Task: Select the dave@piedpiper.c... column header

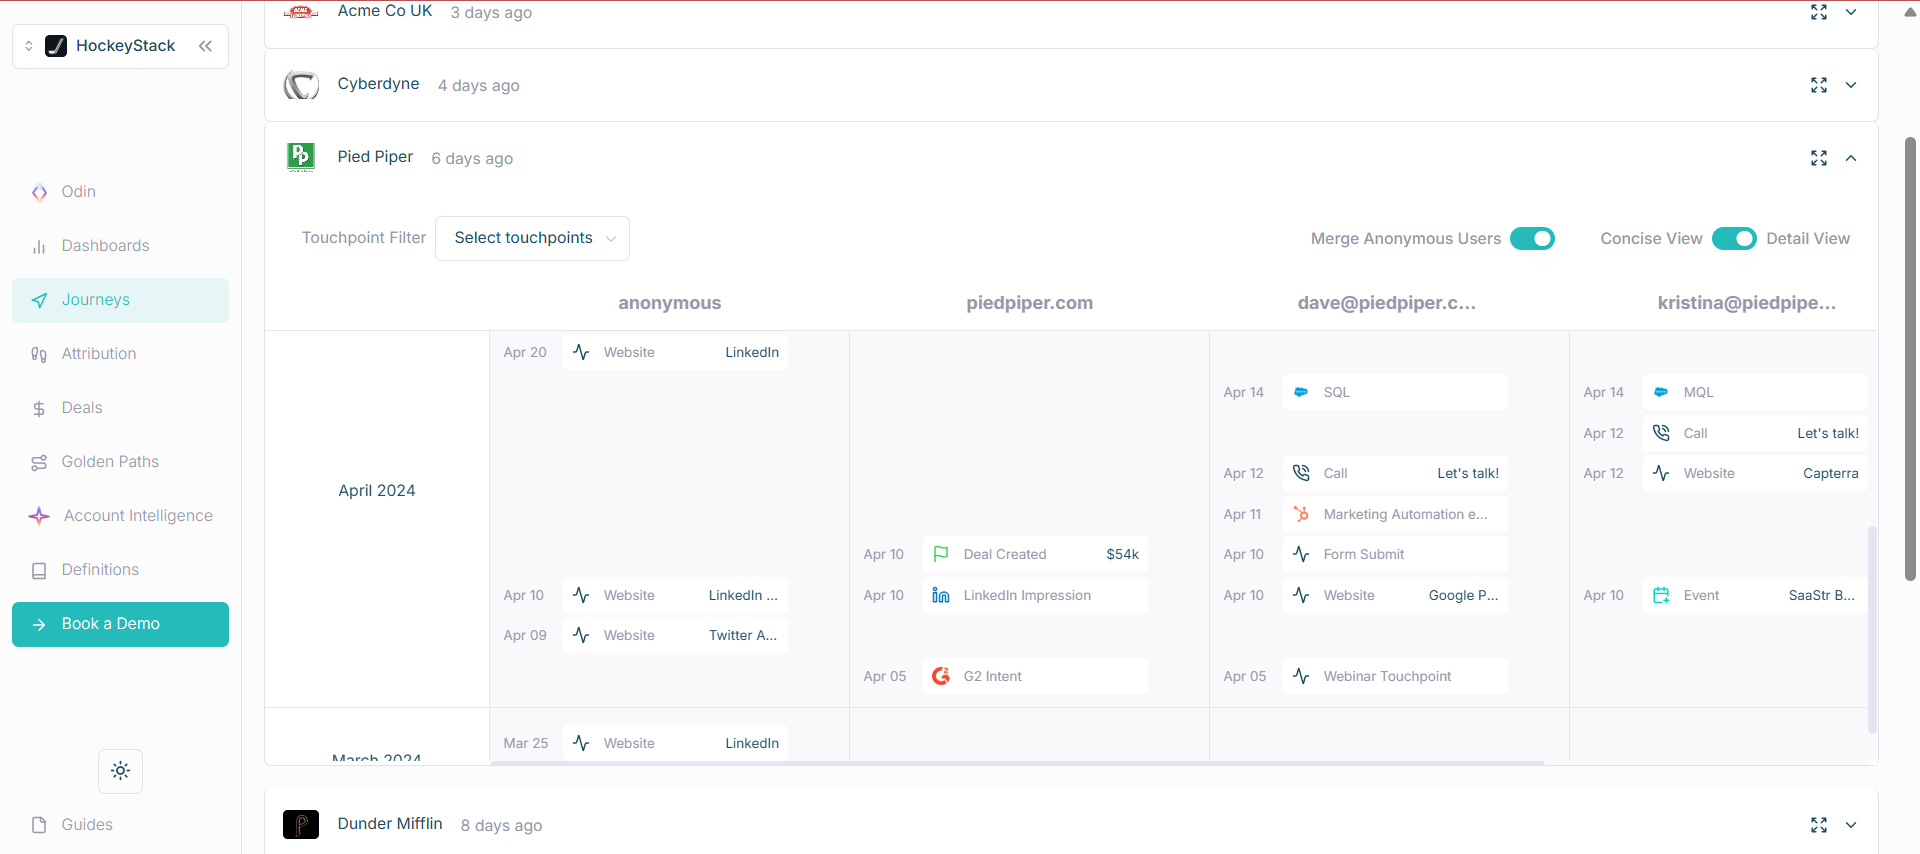Action: tap(1387, 303)
